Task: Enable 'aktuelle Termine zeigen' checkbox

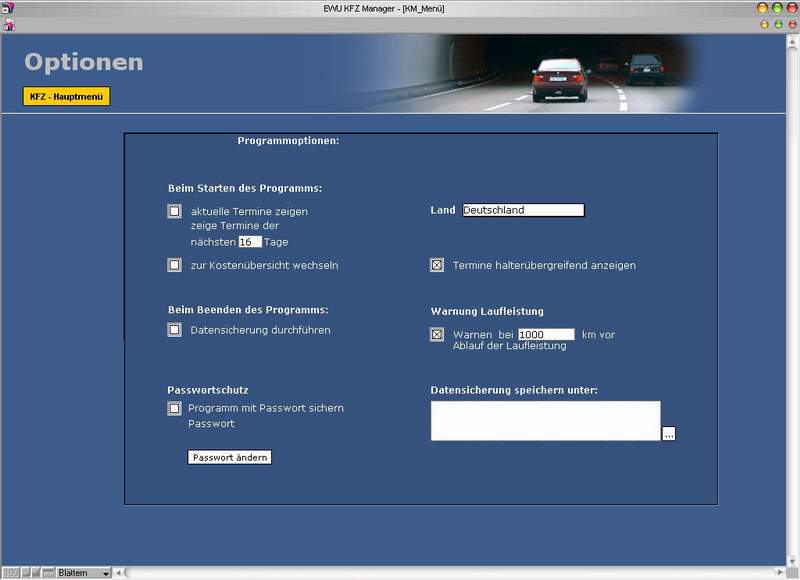Action: tap(174, 211)
